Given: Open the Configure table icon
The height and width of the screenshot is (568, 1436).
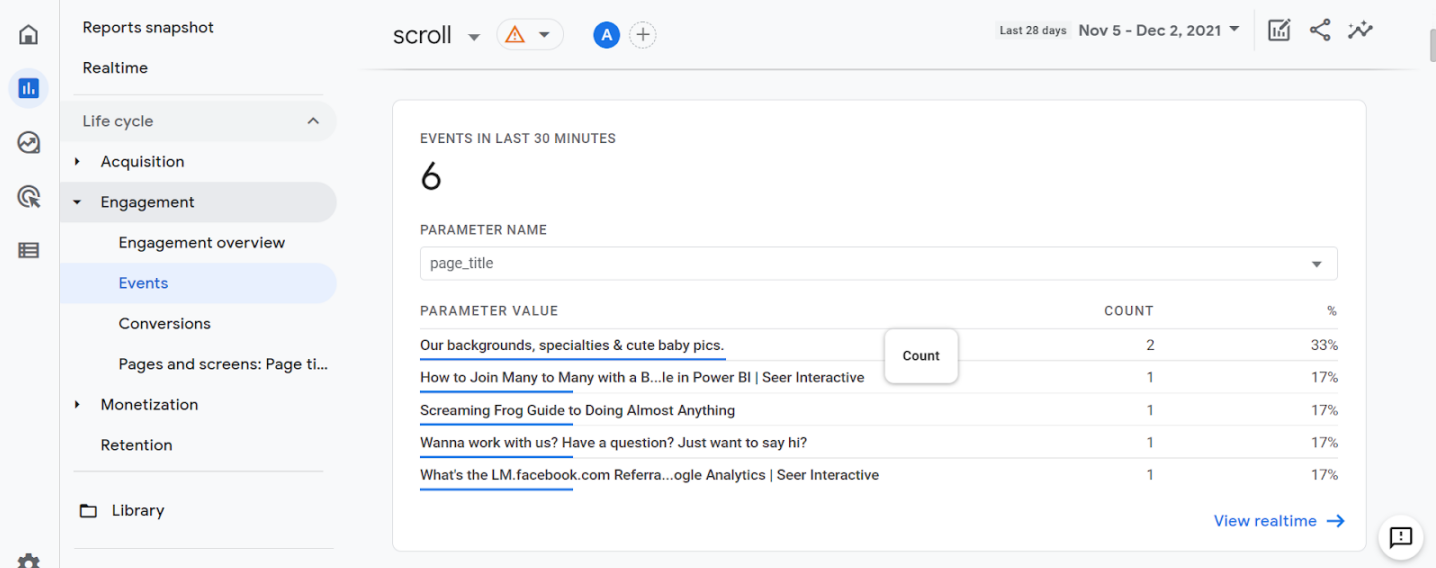Looking at the screenshot, I should tap(29, 251).
